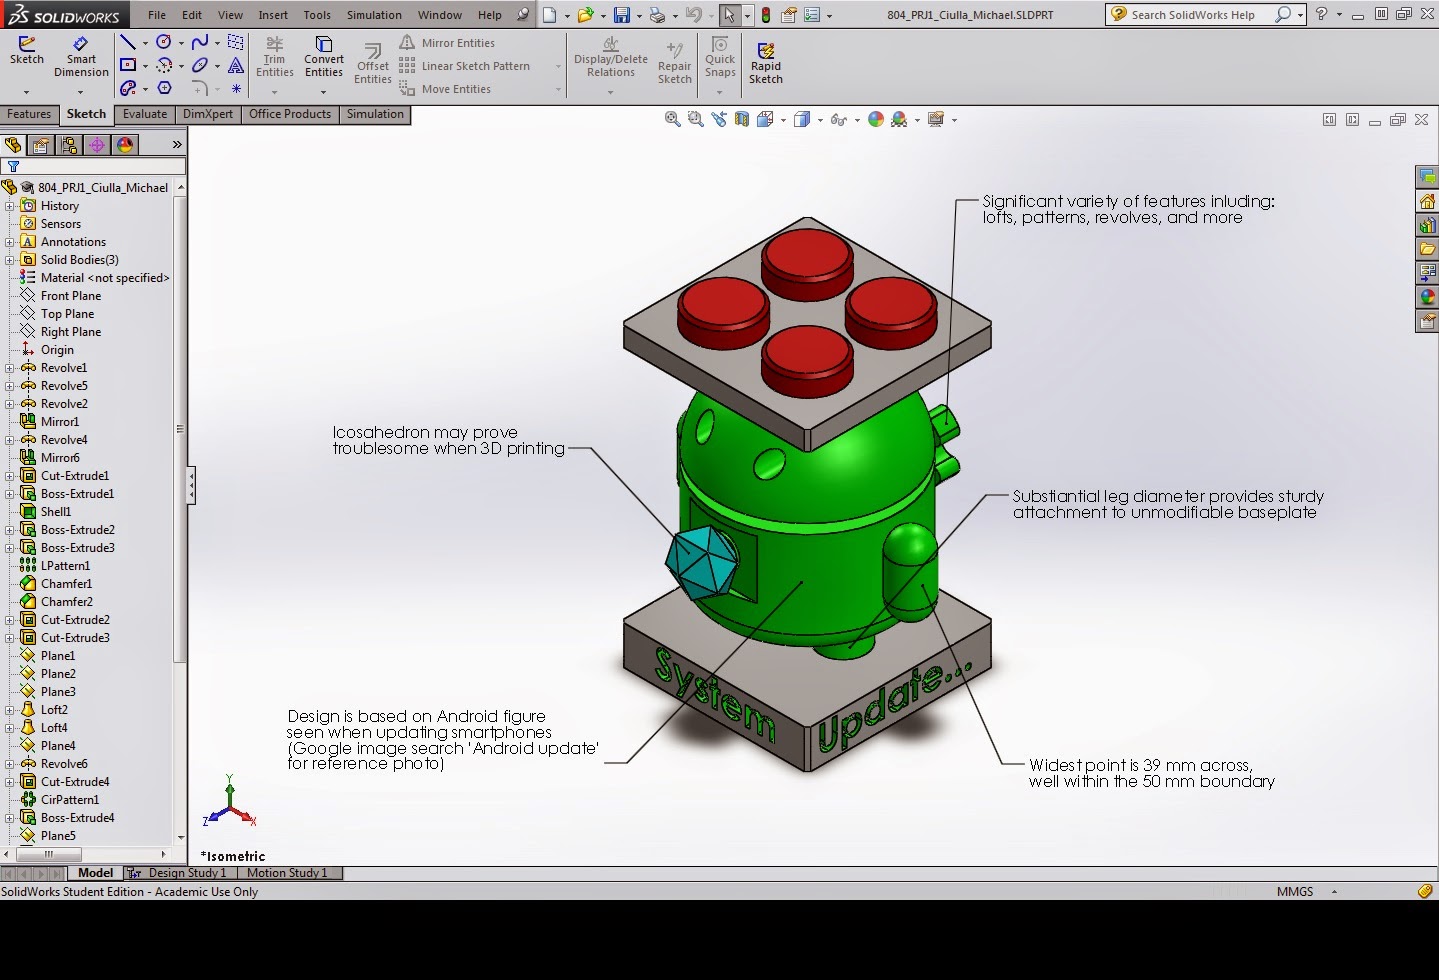
Task: Expand the Solid Bodies(3) folder
Action: pos(9,260)
